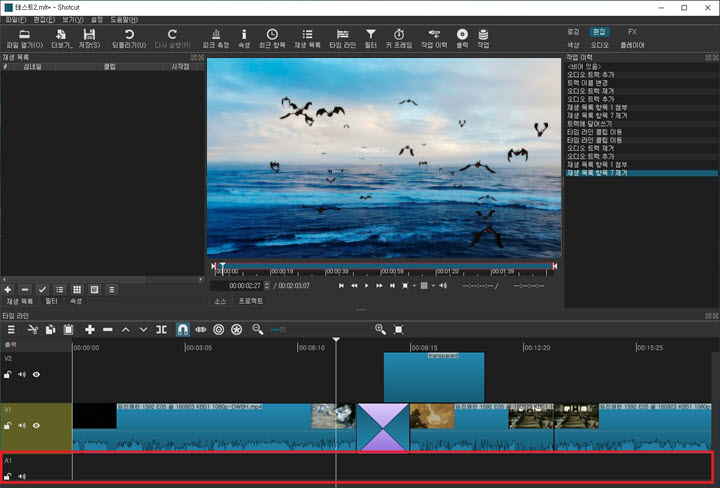
Task: Mute the A1 audio track
Action: (x=22, y=476)
